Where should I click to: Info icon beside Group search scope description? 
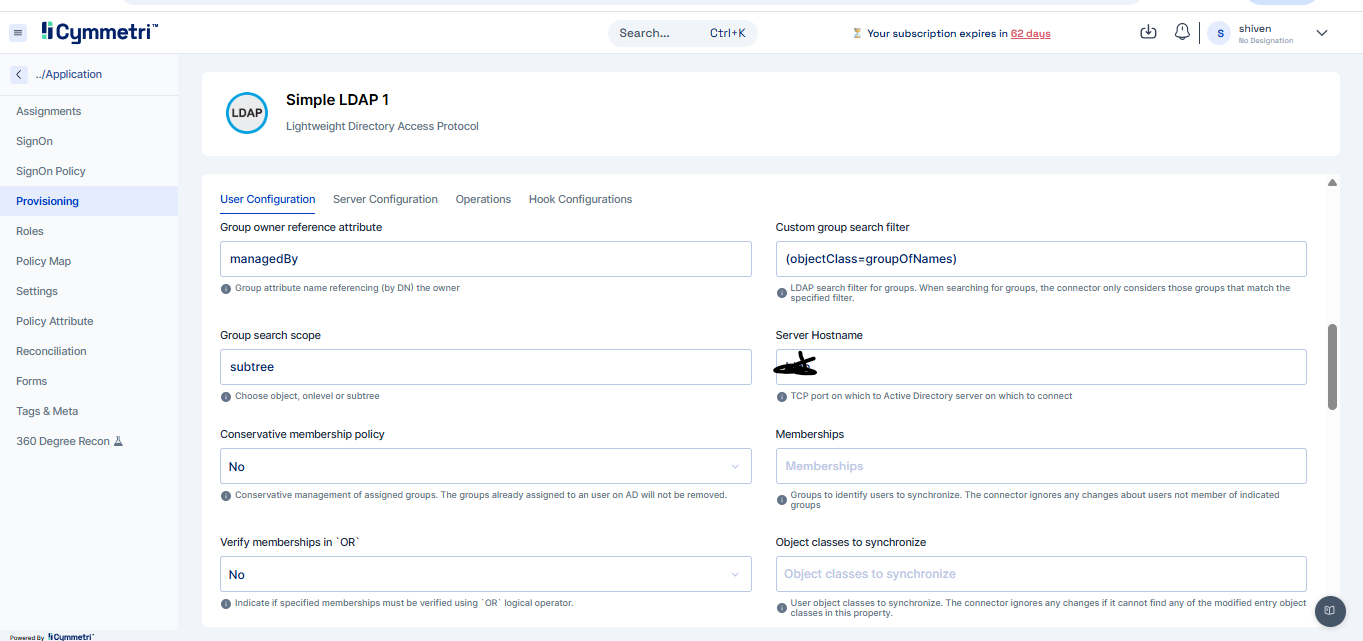coord(225,396)
